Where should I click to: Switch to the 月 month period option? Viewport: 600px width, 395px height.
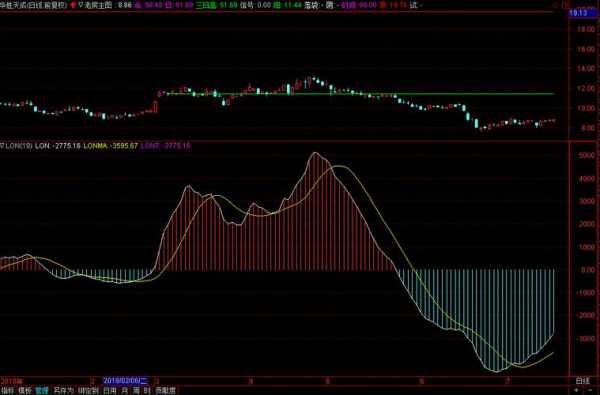coord(124,391)
